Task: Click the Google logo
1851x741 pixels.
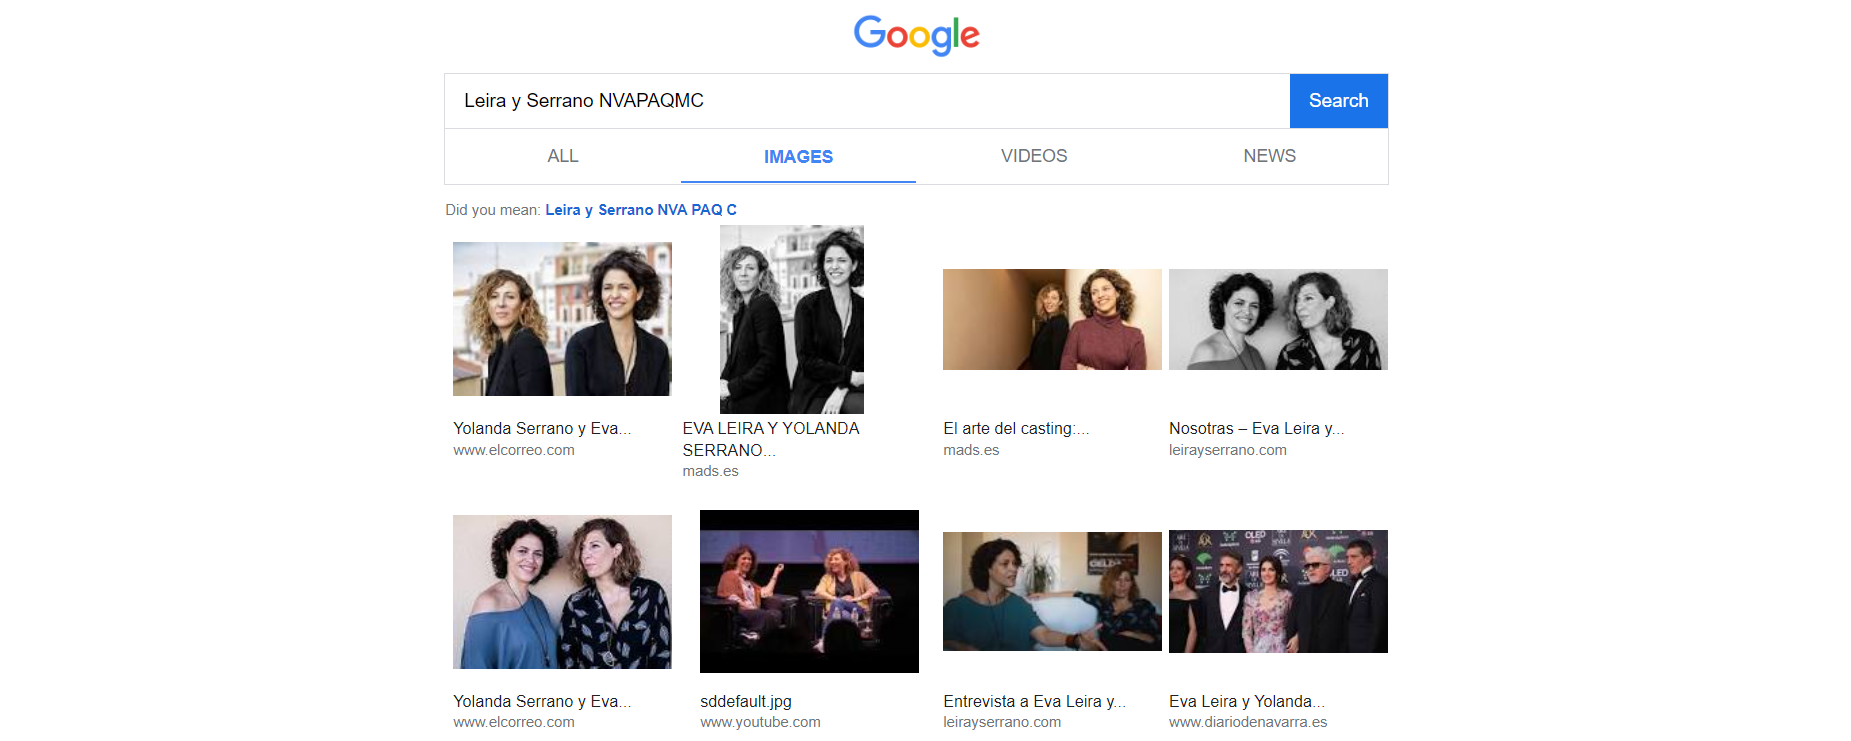Action: tap(916, 36)
